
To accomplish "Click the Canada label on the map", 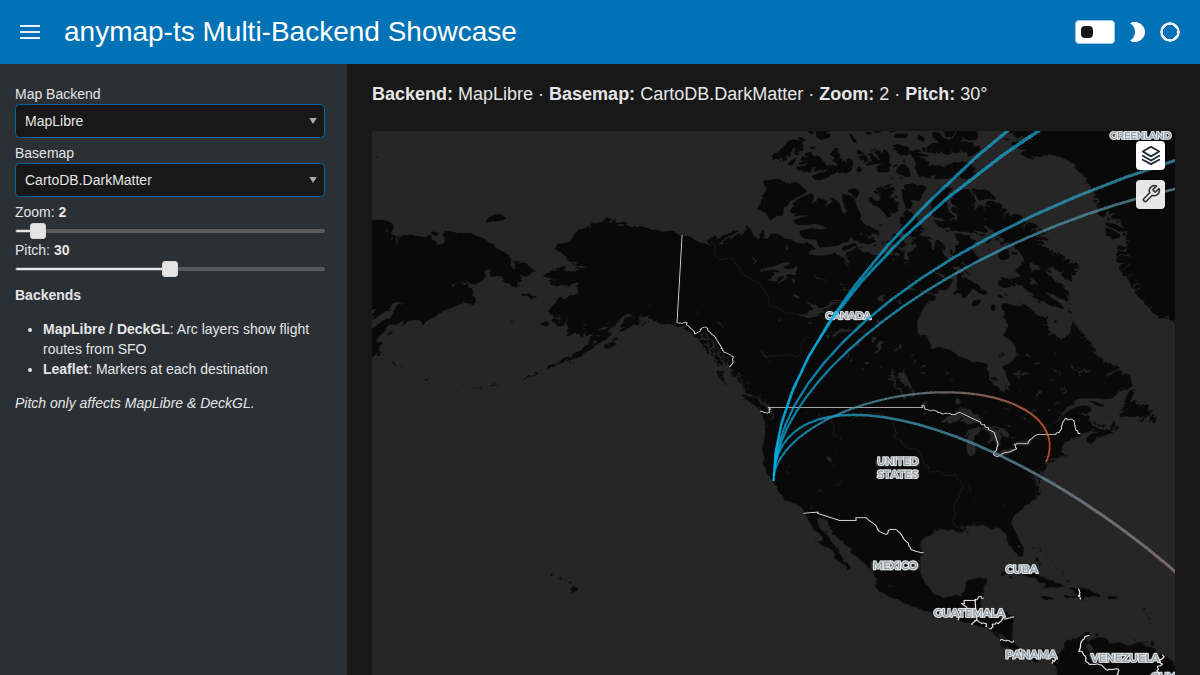I will tap(848, 315).
